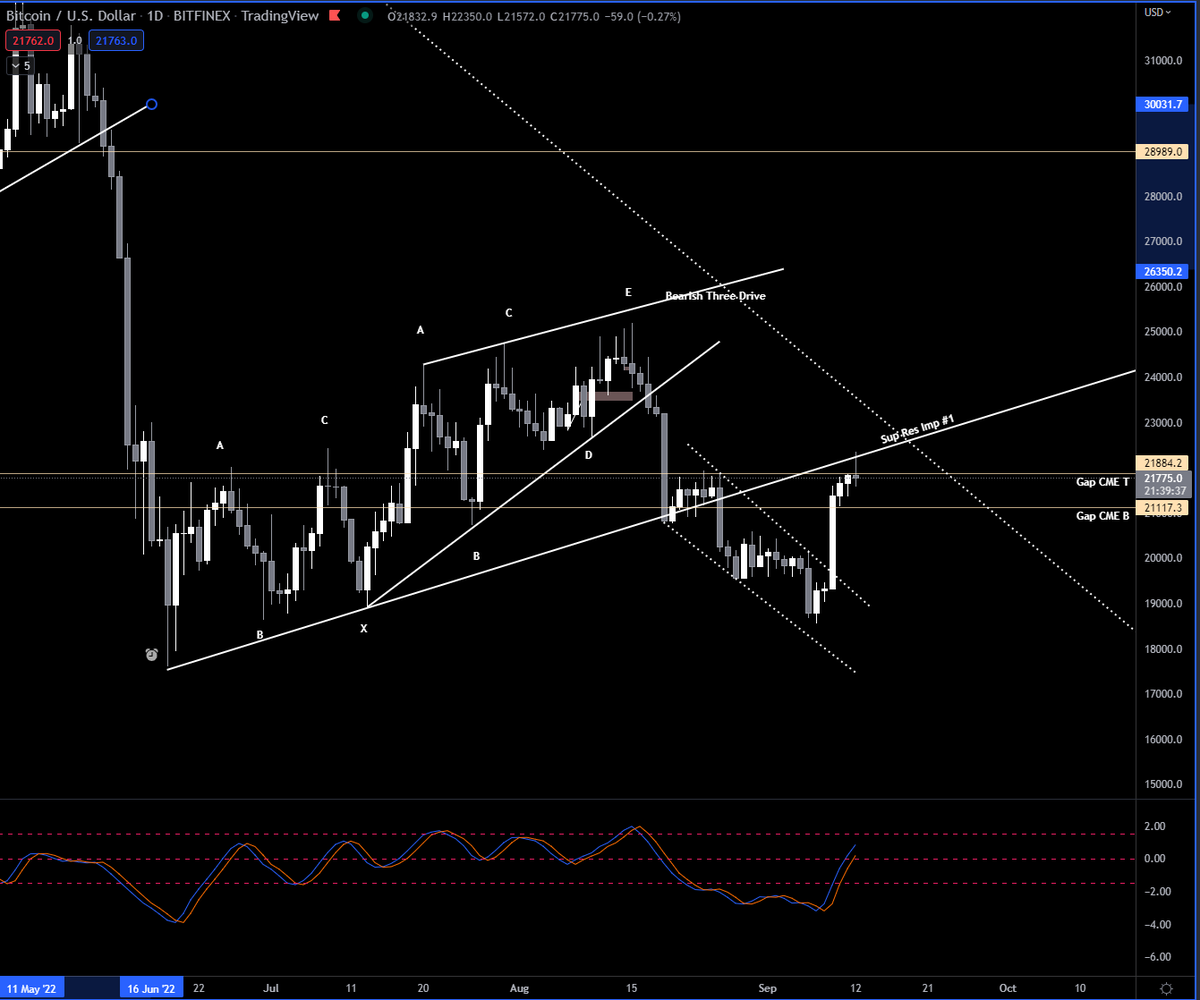This screenshot has height=1000, width=1200.
Task: Select the "Gap CME T" label
Action: pyautogui.click(x=1102, y=482)
